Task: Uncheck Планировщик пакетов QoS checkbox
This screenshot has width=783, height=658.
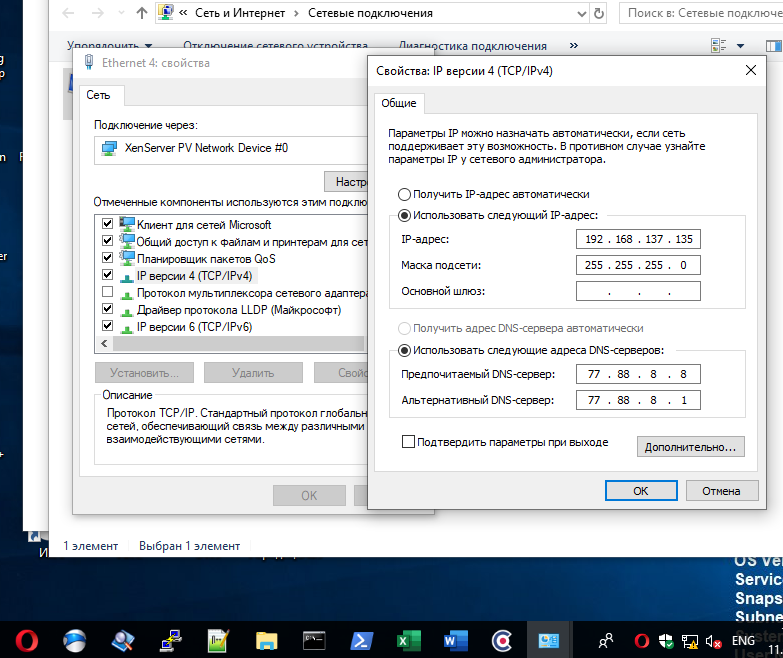Action: [107, 257]
